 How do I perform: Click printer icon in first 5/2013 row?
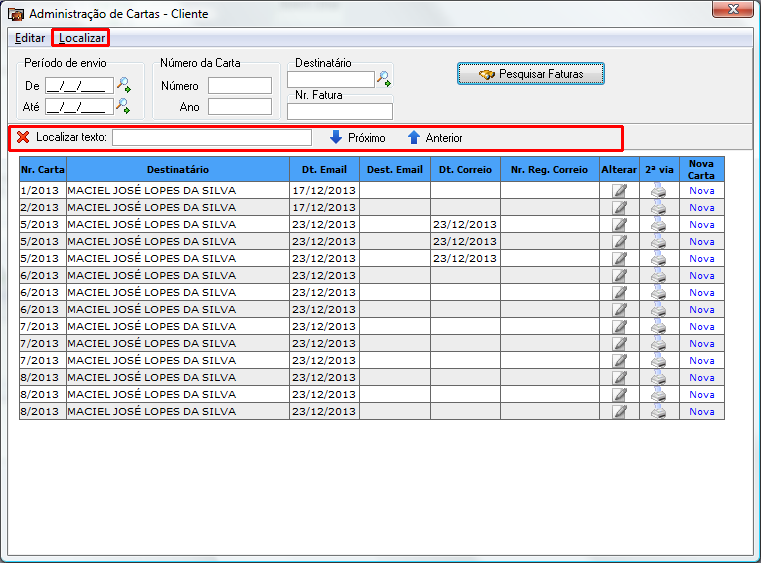tap(659, 224)
